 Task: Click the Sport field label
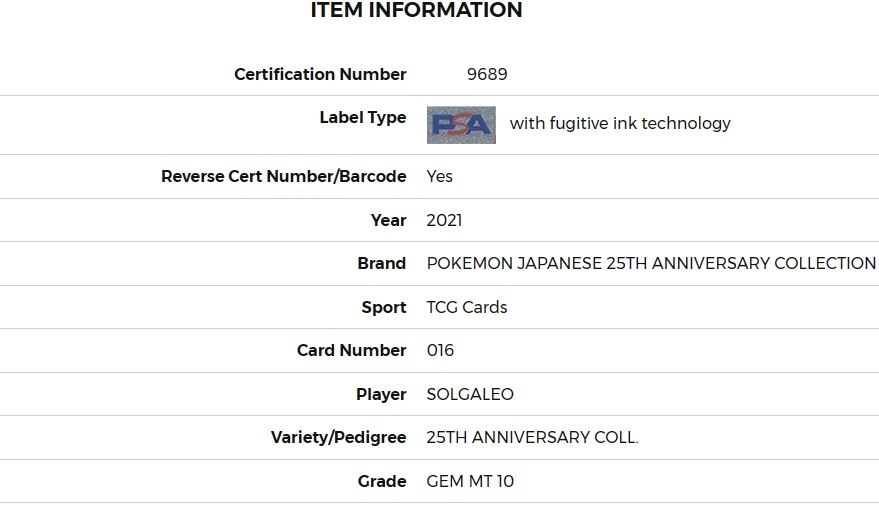(x=383, y=307)
